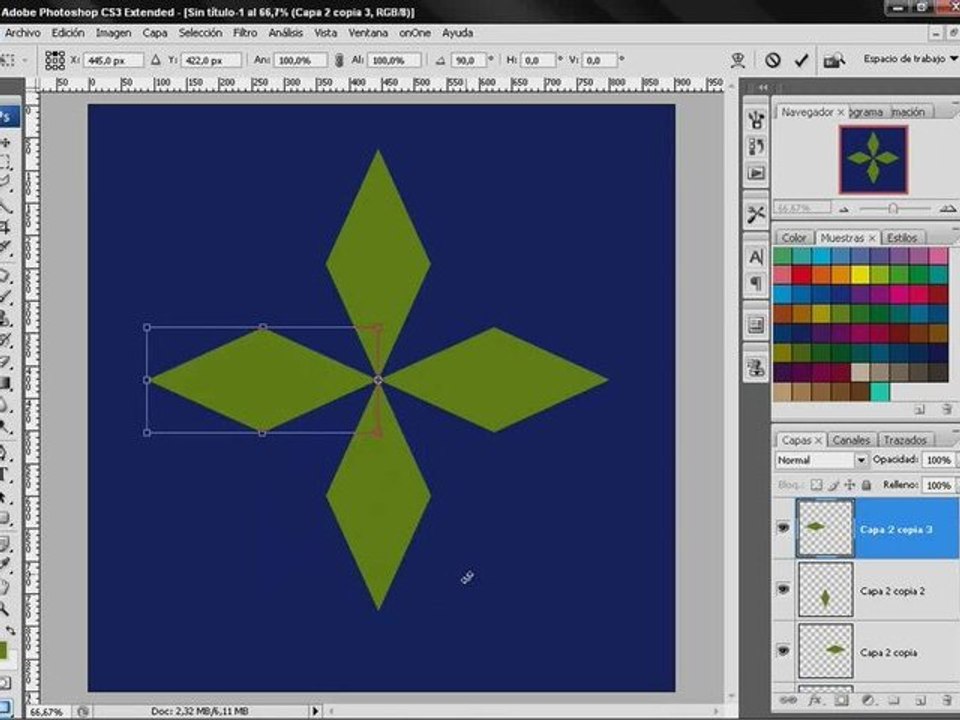Viewport: 960px width, 720px height.
Task: Open the Layer Comps dock icon
Action: point(756,324)
